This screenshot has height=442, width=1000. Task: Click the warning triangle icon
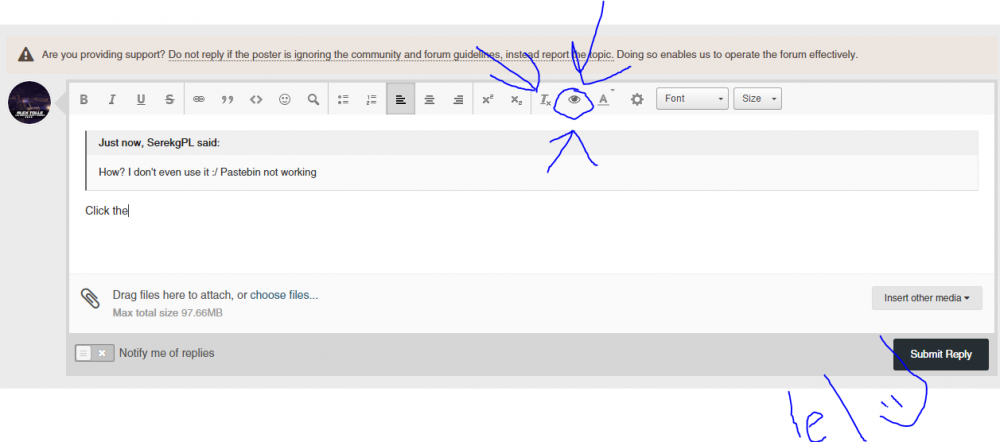26,54
